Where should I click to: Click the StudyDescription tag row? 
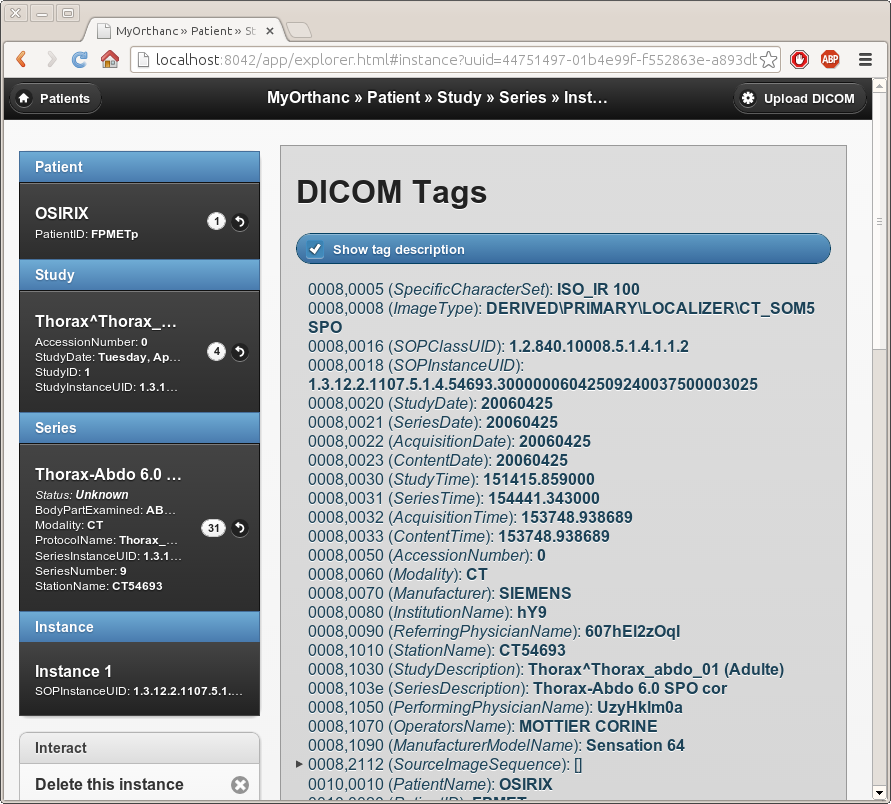[546, 669]
